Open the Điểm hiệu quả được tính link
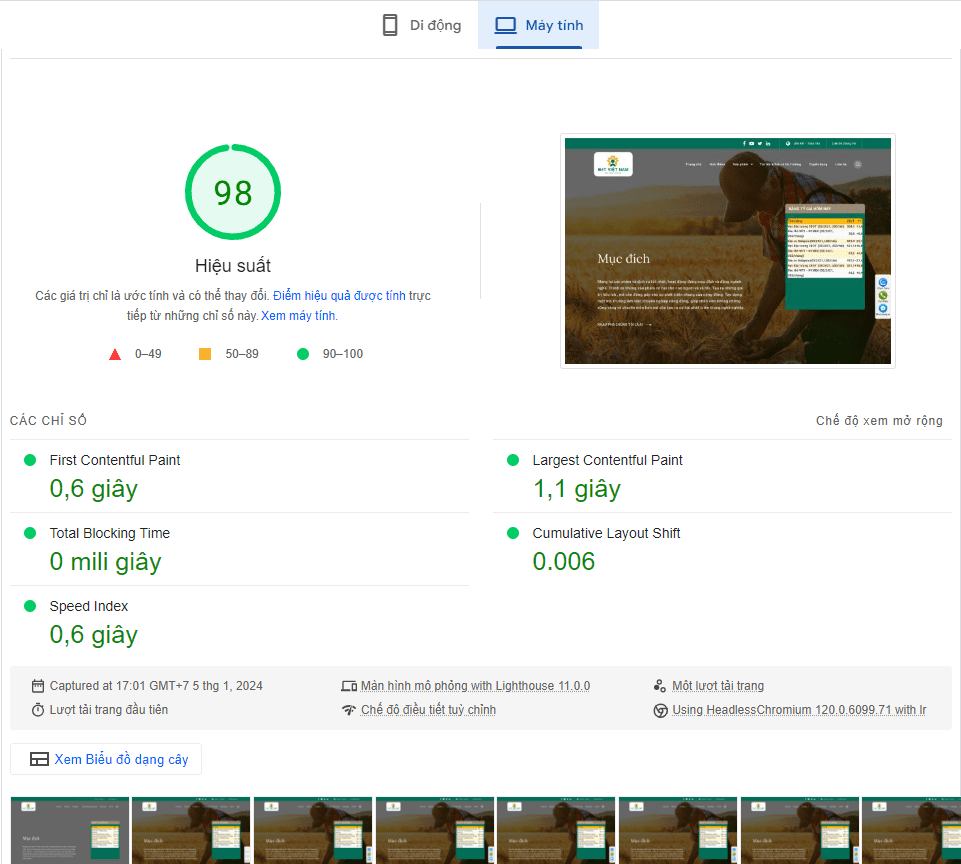Screen dimensions: 961x864 (339, 296)
